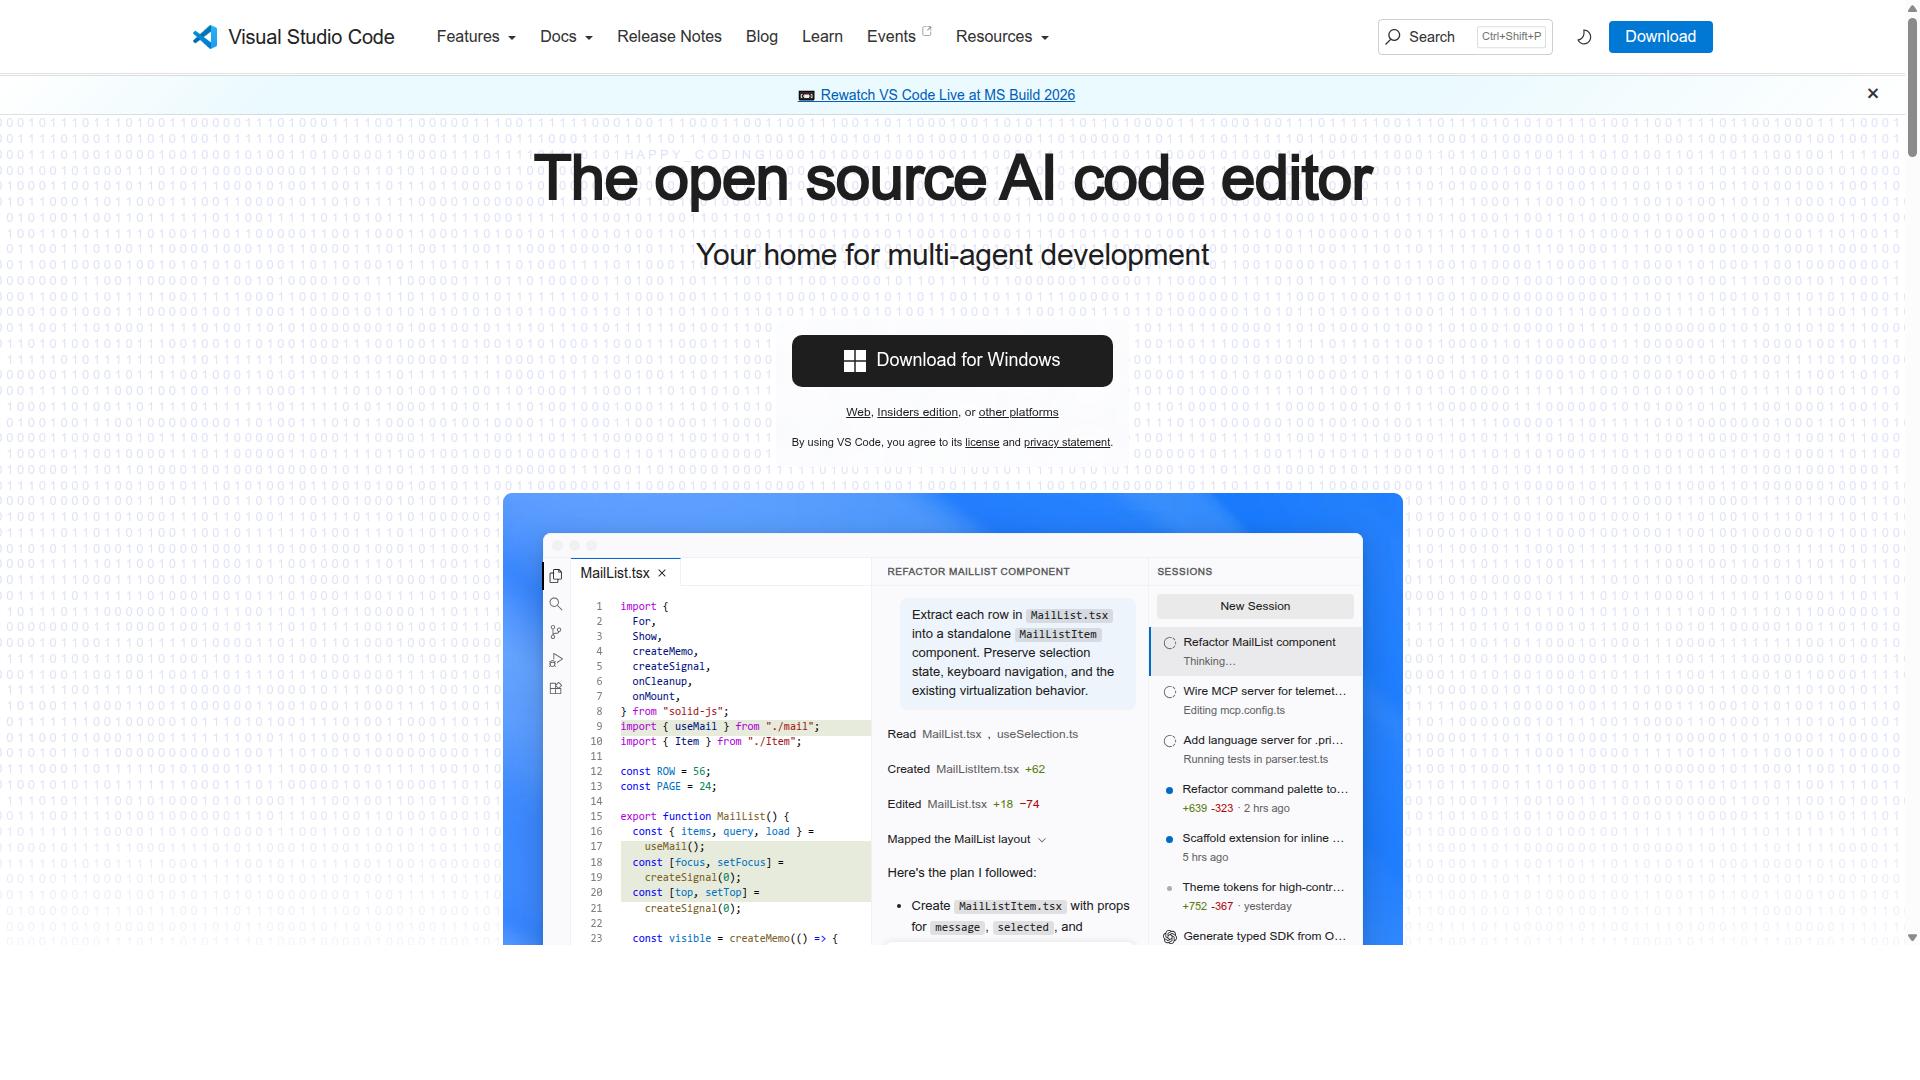Toggle the dark theme moon icon
The height and width of the screenshot is (1080, 1920).
(x=1584, y=37)
